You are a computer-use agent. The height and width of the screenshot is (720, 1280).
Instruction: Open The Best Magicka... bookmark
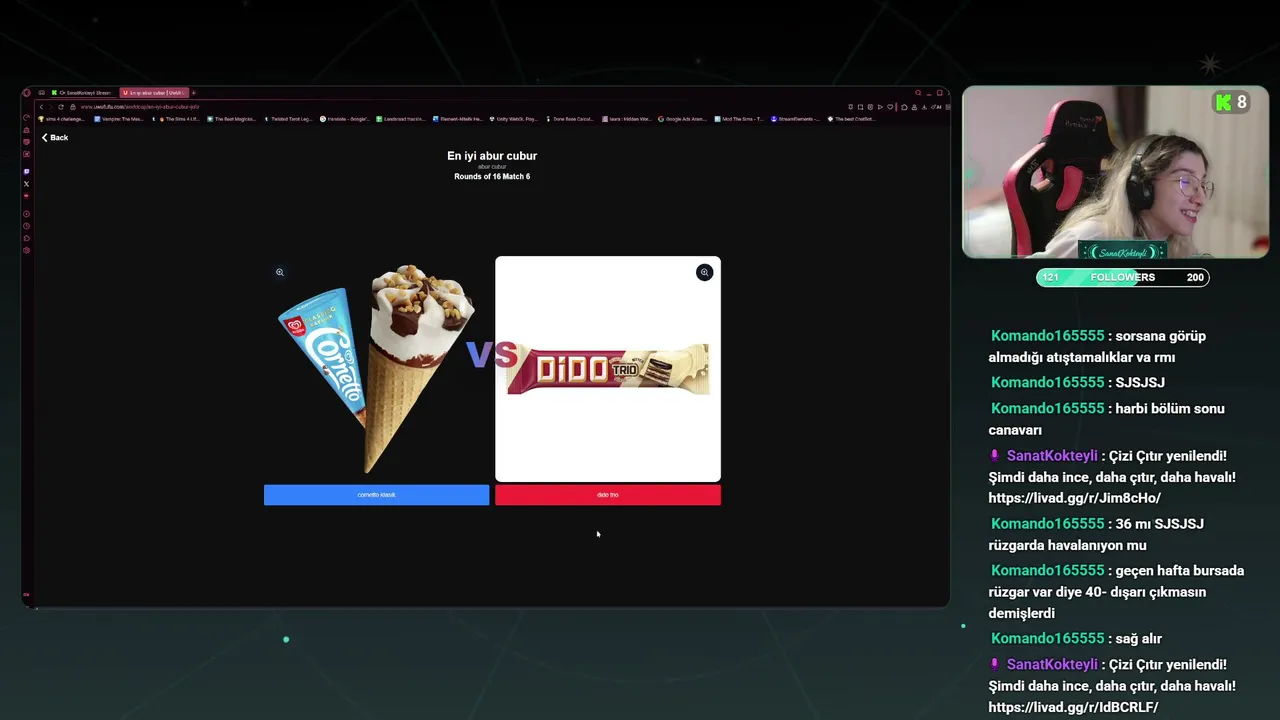tap(231, 119)
